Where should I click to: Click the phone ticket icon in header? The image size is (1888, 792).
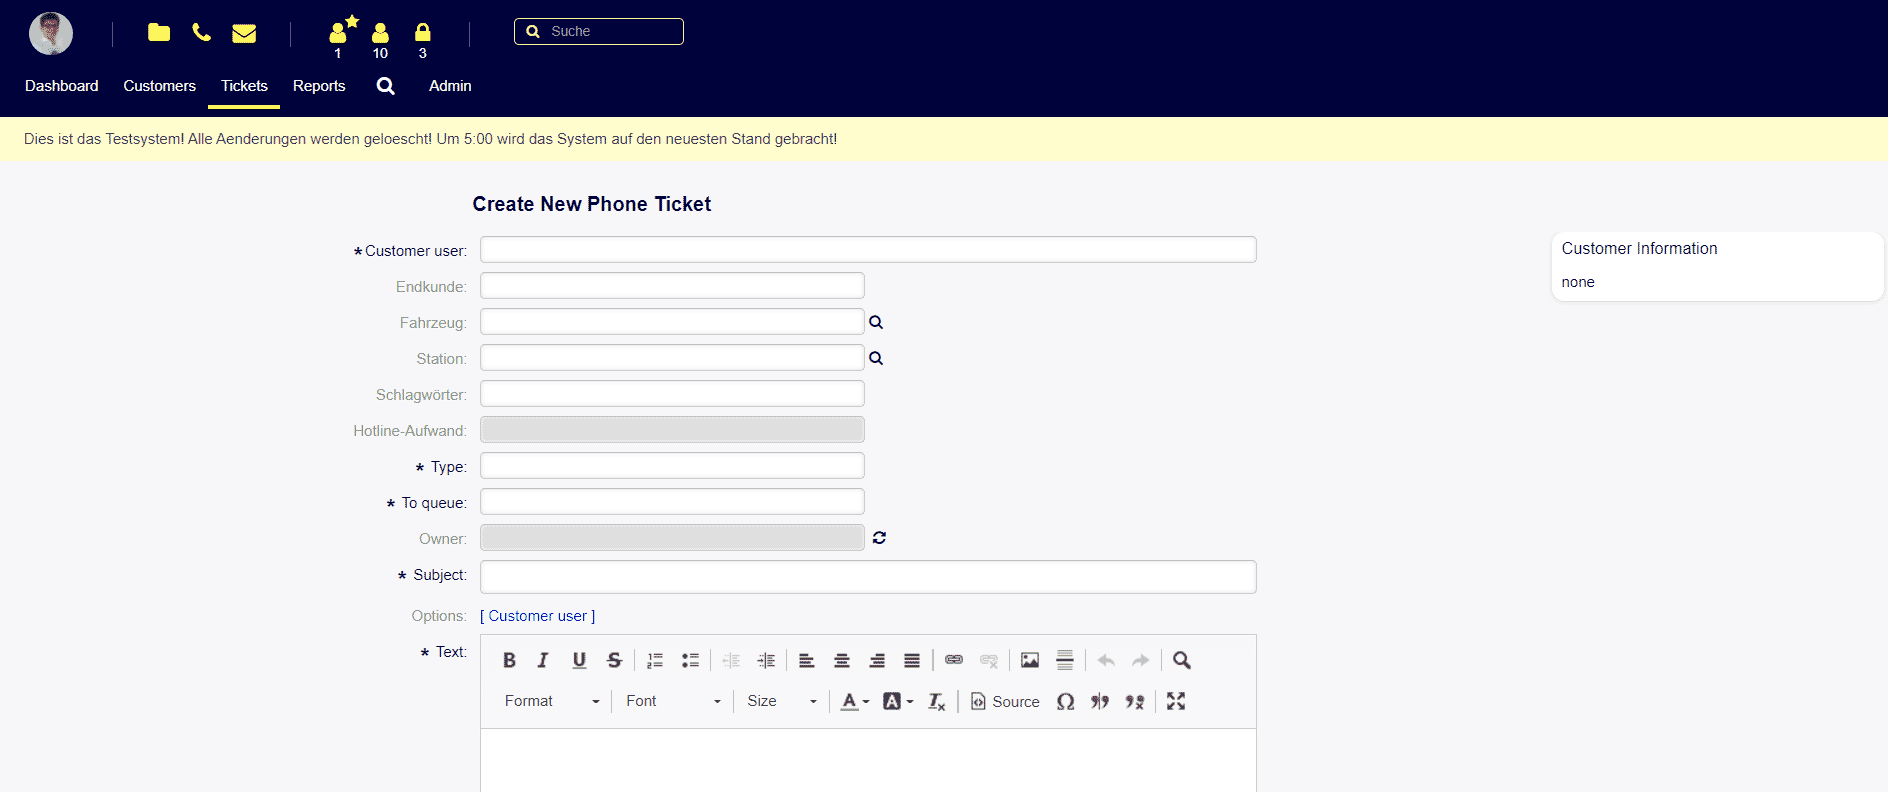201,33
